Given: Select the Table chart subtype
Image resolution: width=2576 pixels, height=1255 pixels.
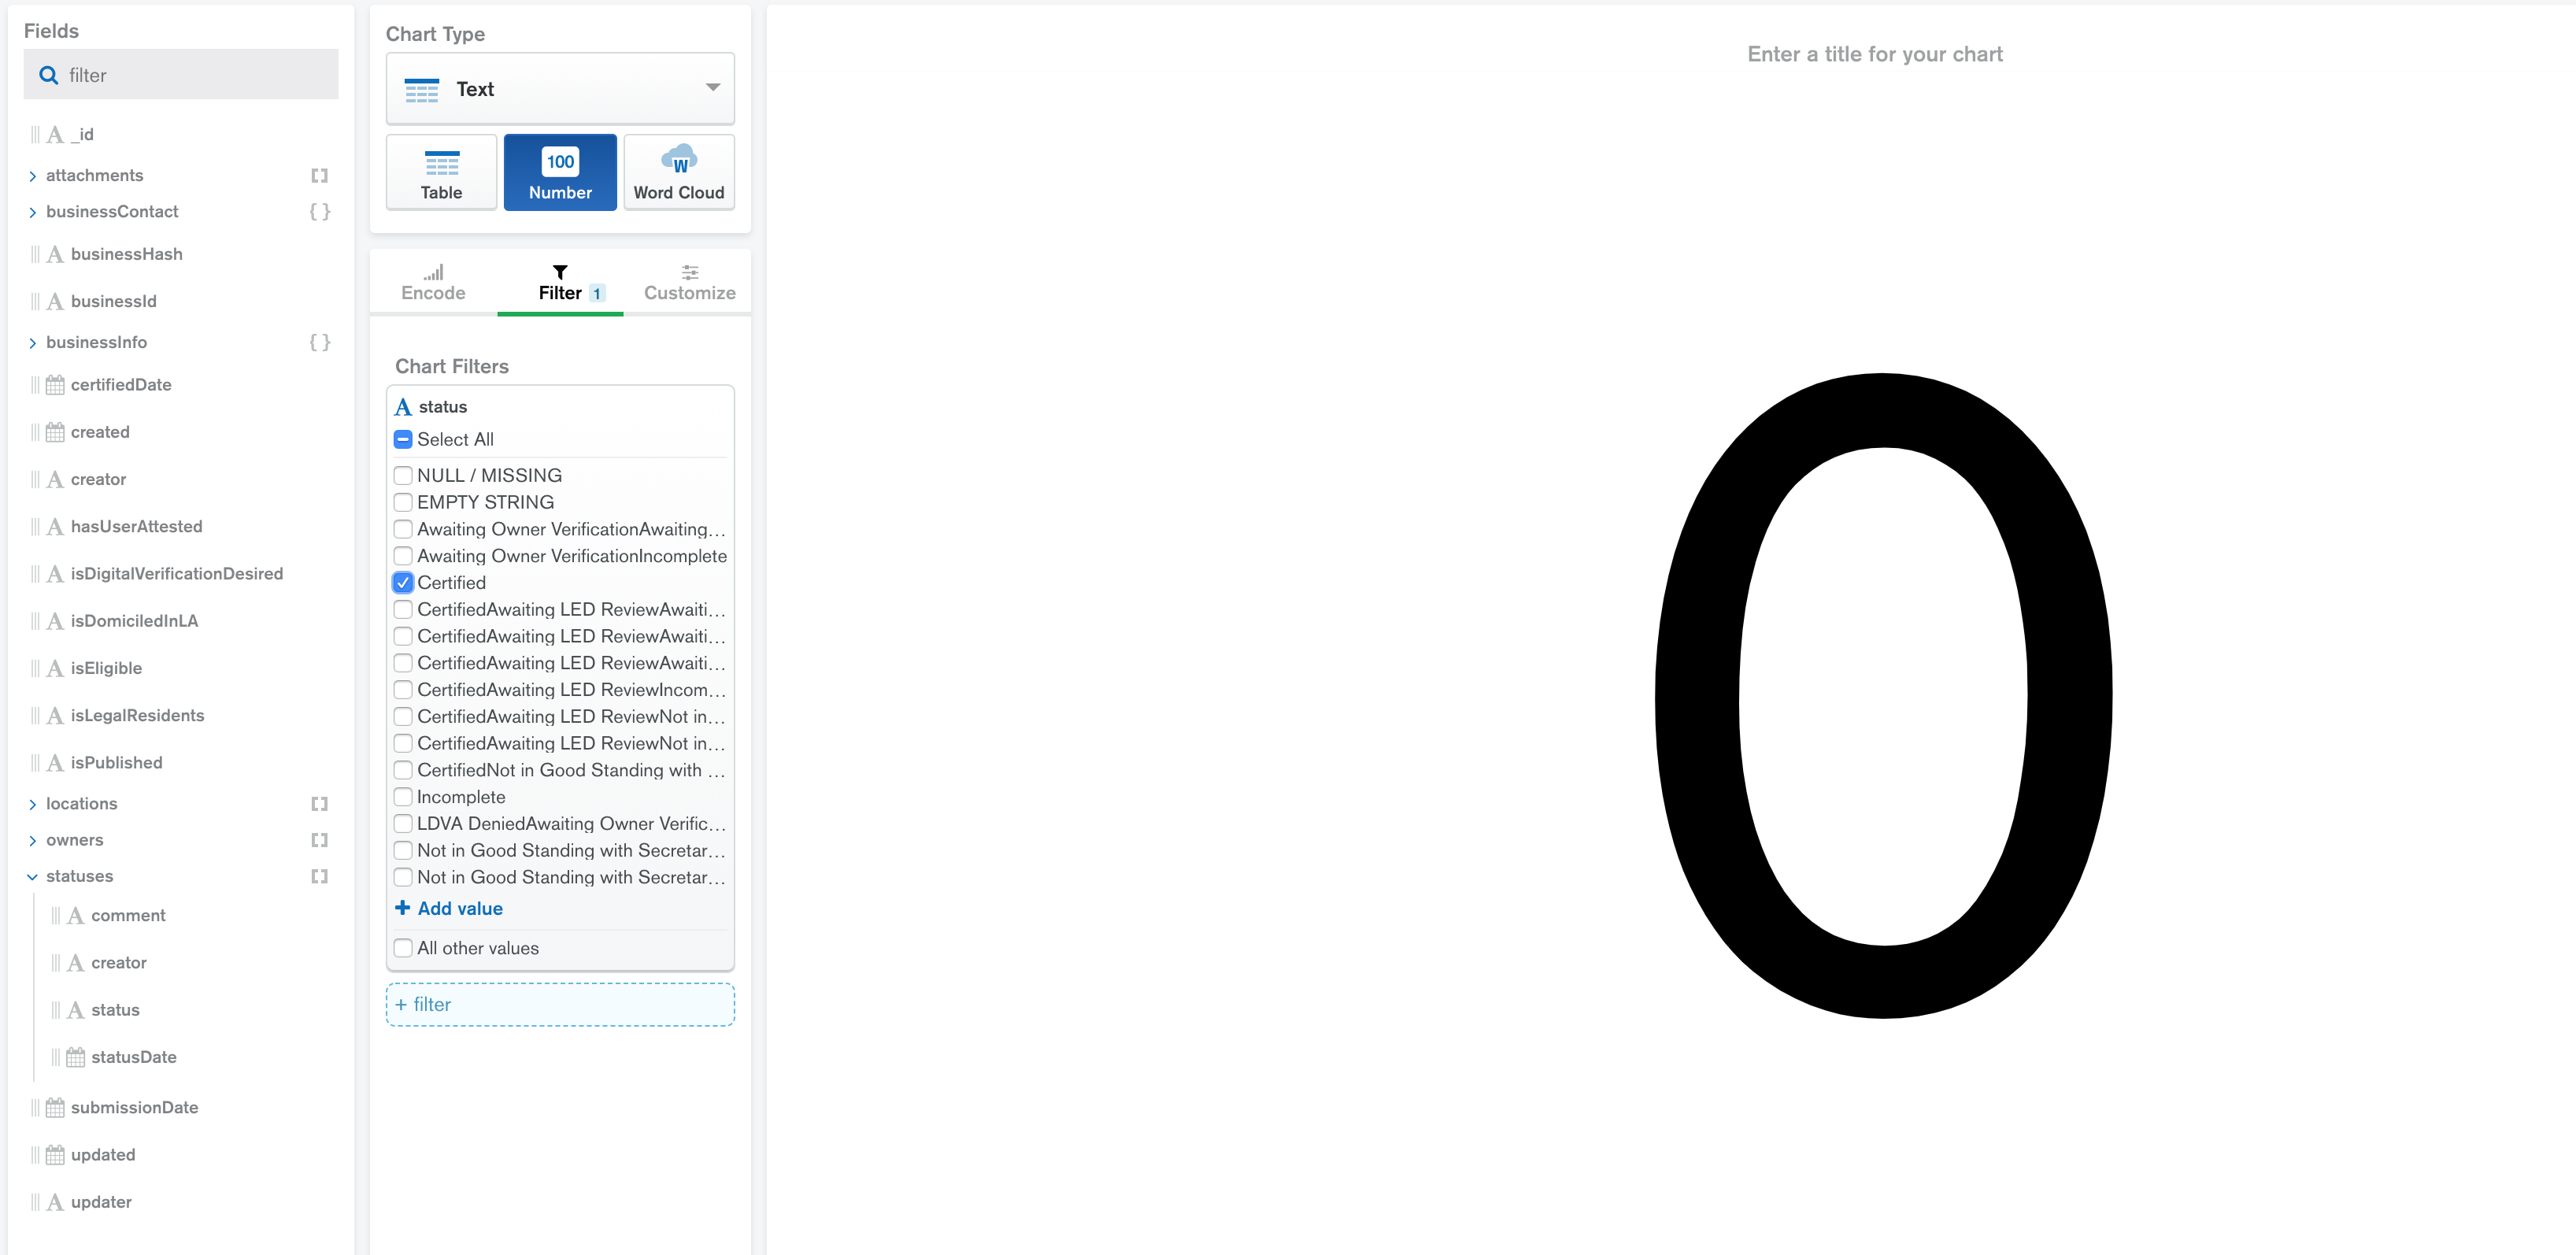Looking at the screenshot, I should [441, 172].
